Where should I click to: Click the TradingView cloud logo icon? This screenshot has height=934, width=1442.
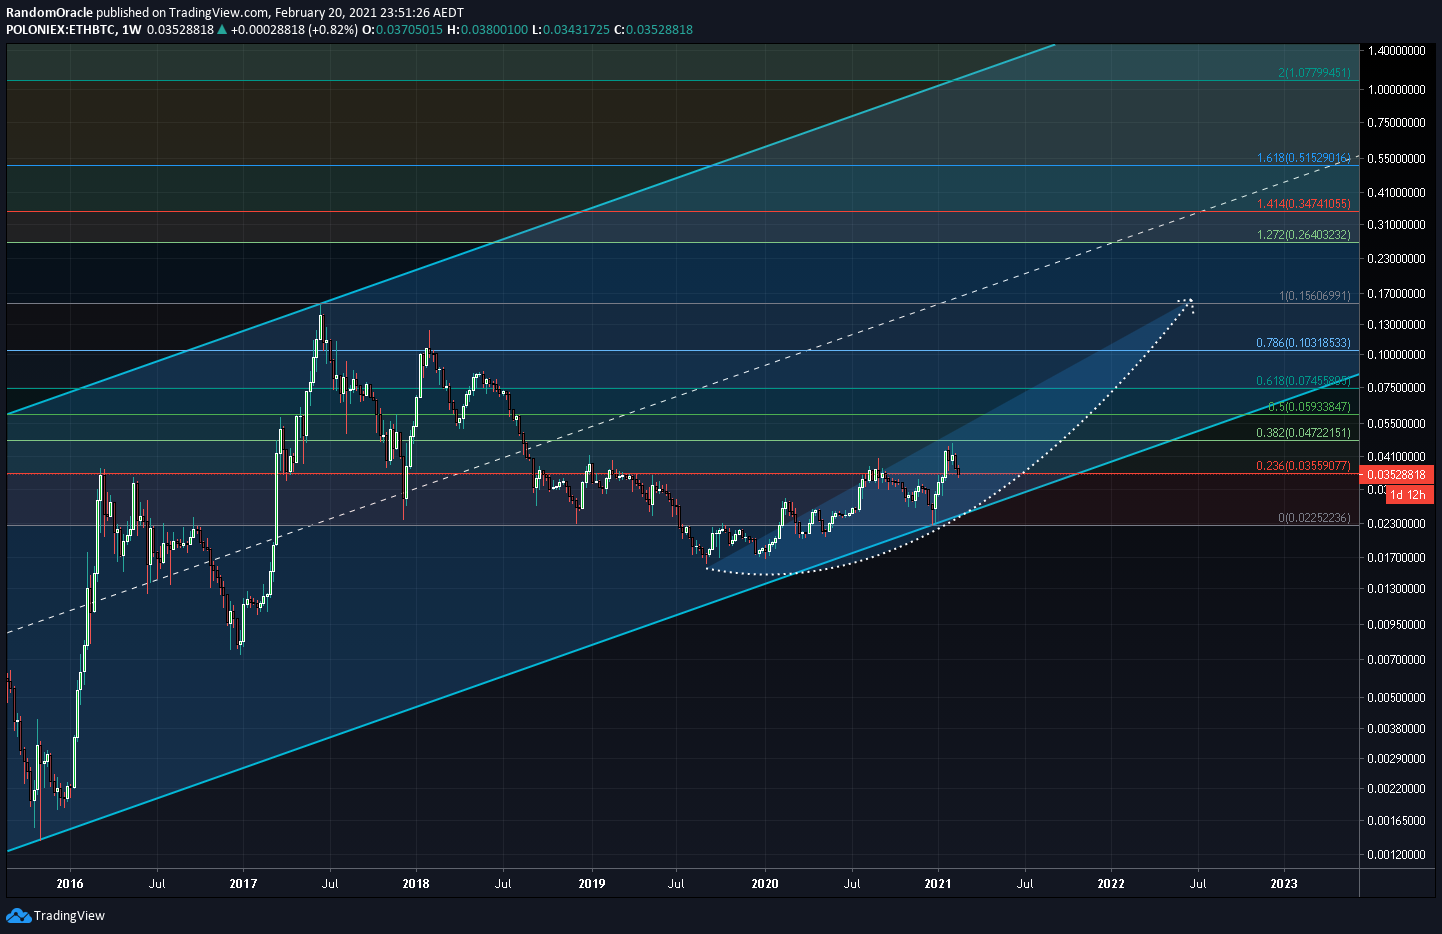(18, 915)
